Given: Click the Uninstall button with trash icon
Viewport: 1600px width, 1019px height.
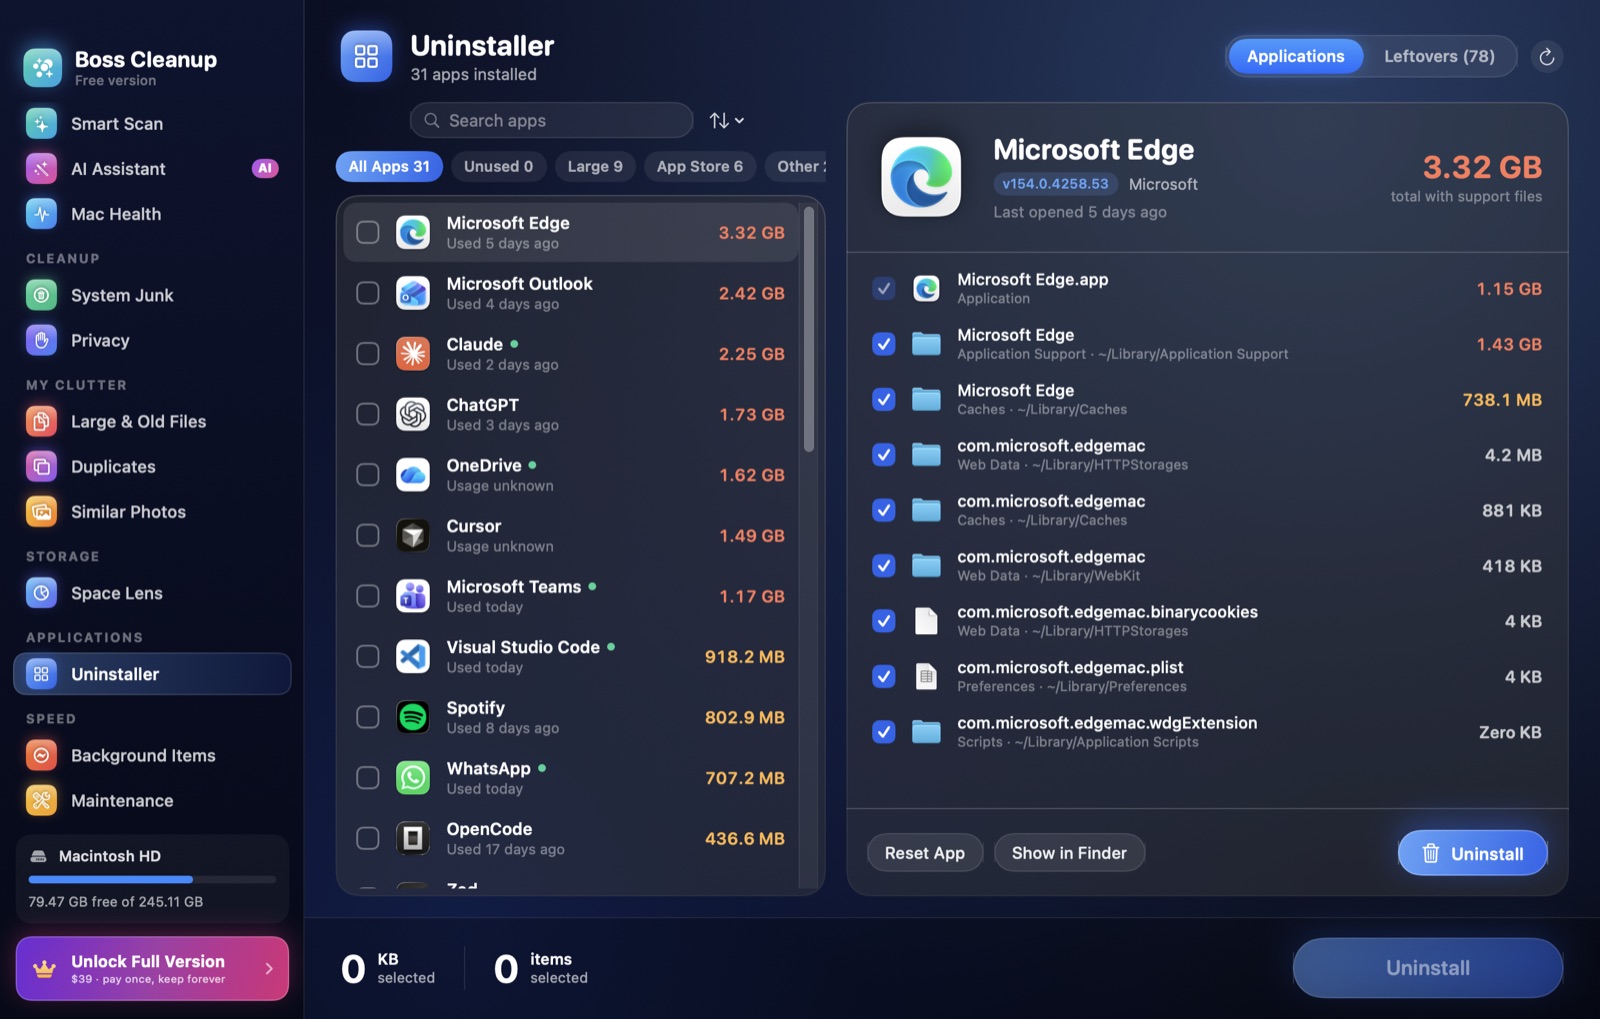Looking at the screenshot, I should tap(1473, 853).
